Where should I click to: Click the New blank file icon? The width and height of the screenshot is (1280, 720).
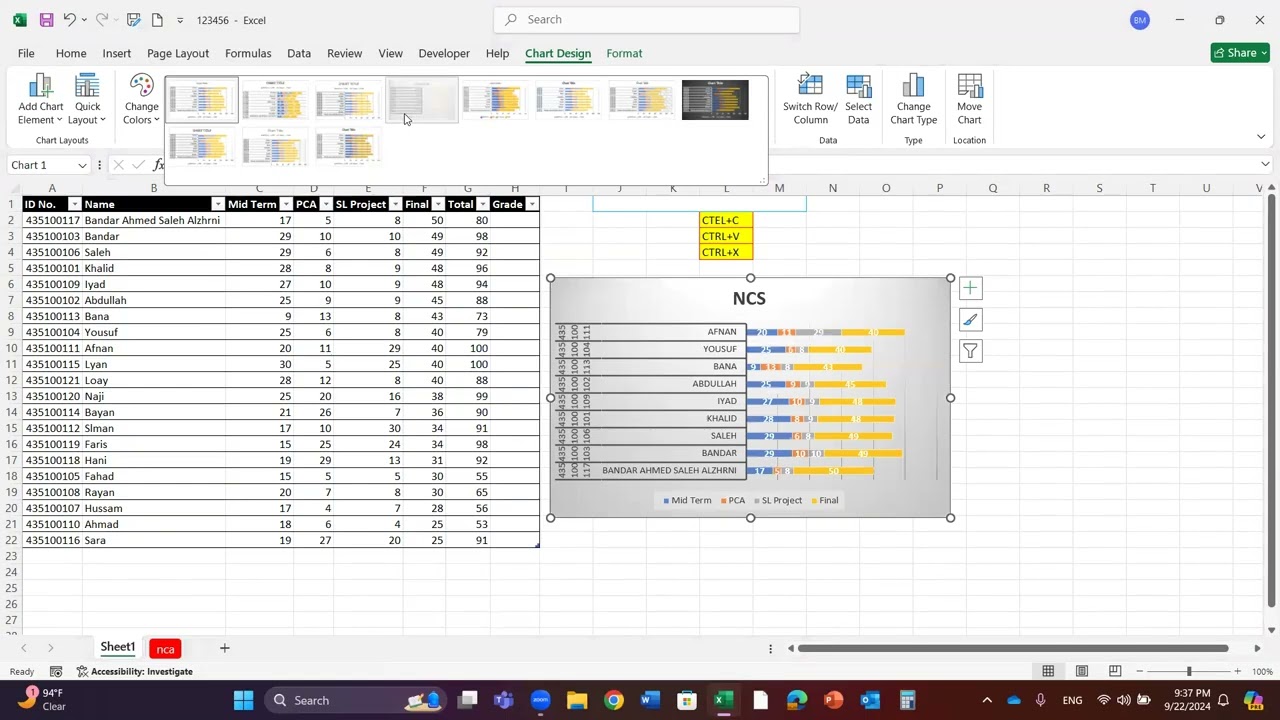(x=157, y=20)
